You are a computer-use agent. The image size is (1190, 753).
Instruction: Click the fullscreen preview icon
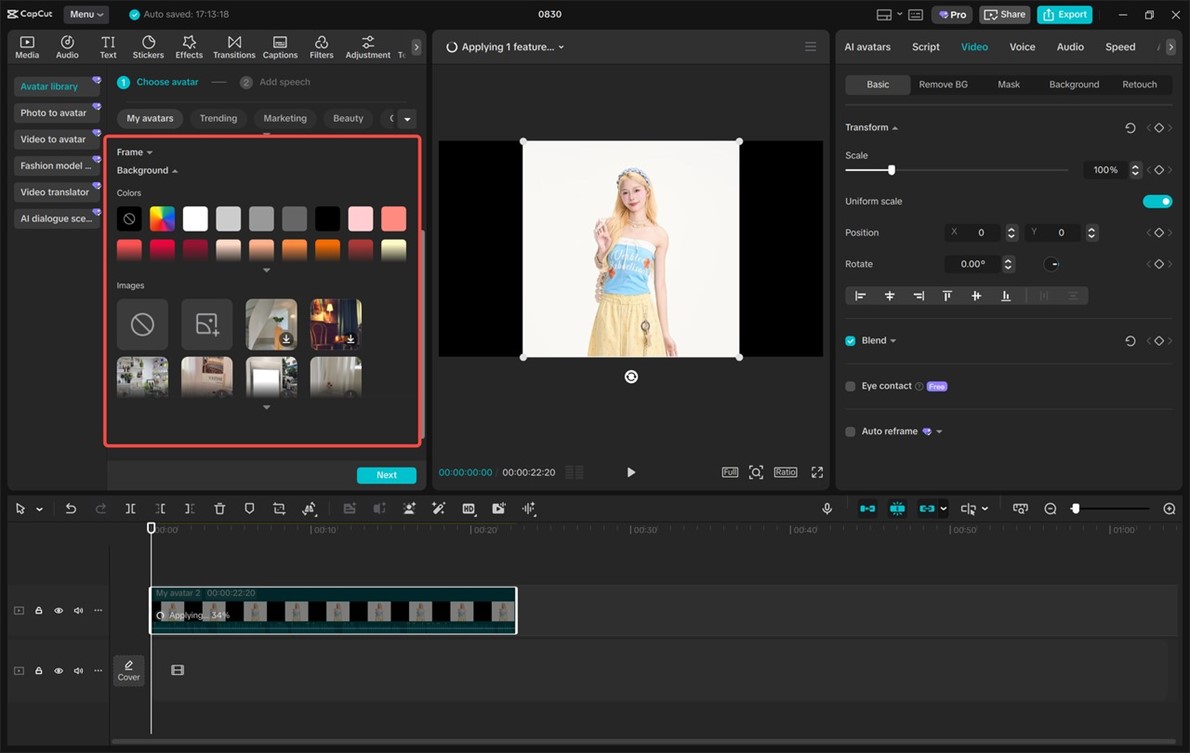point(817,472)
